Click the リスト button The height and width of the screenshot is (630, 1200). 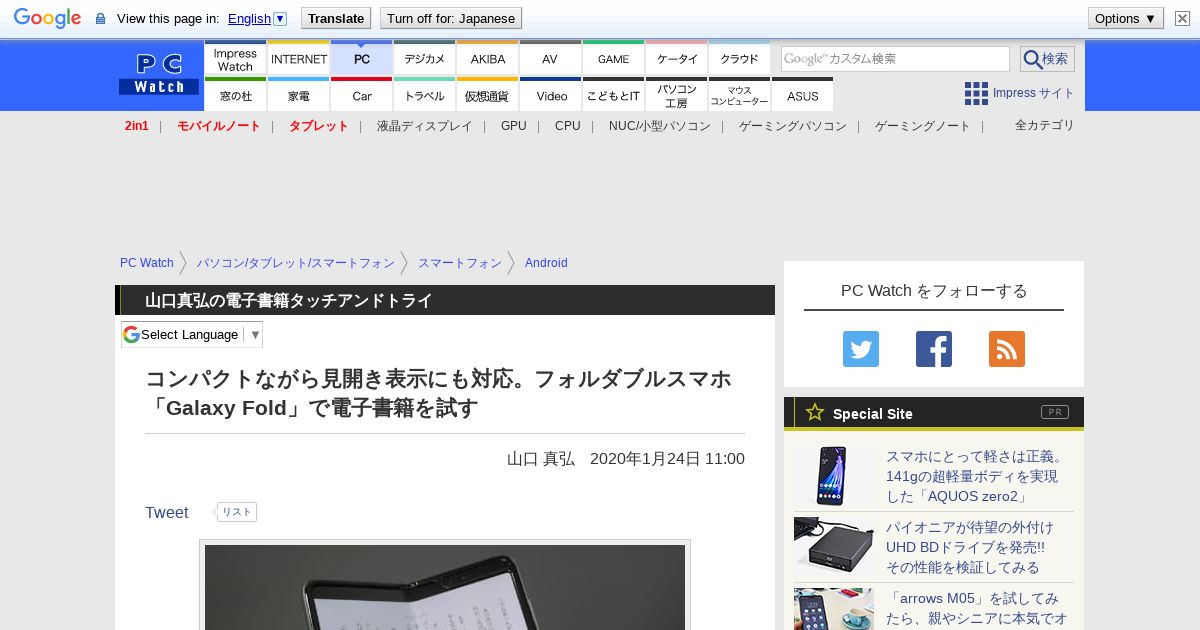point(236,512)
